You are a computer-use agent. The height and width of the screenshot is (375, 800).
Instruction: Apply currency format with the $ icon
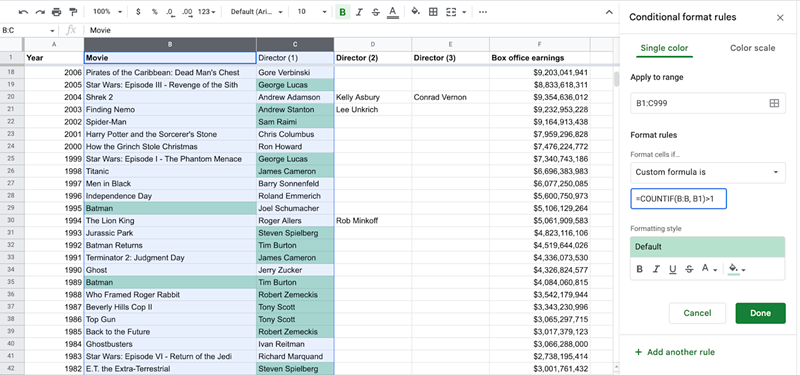coord(138,12)
